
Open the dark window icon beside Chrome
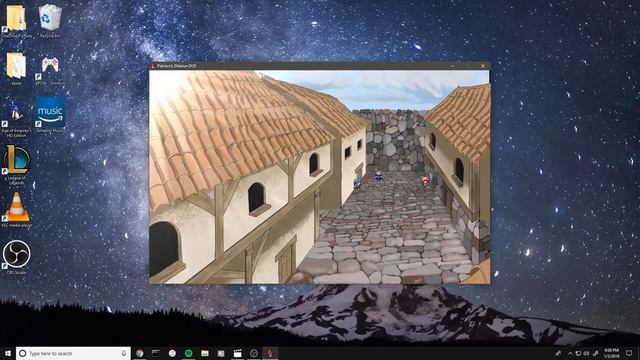click(156, 353)
